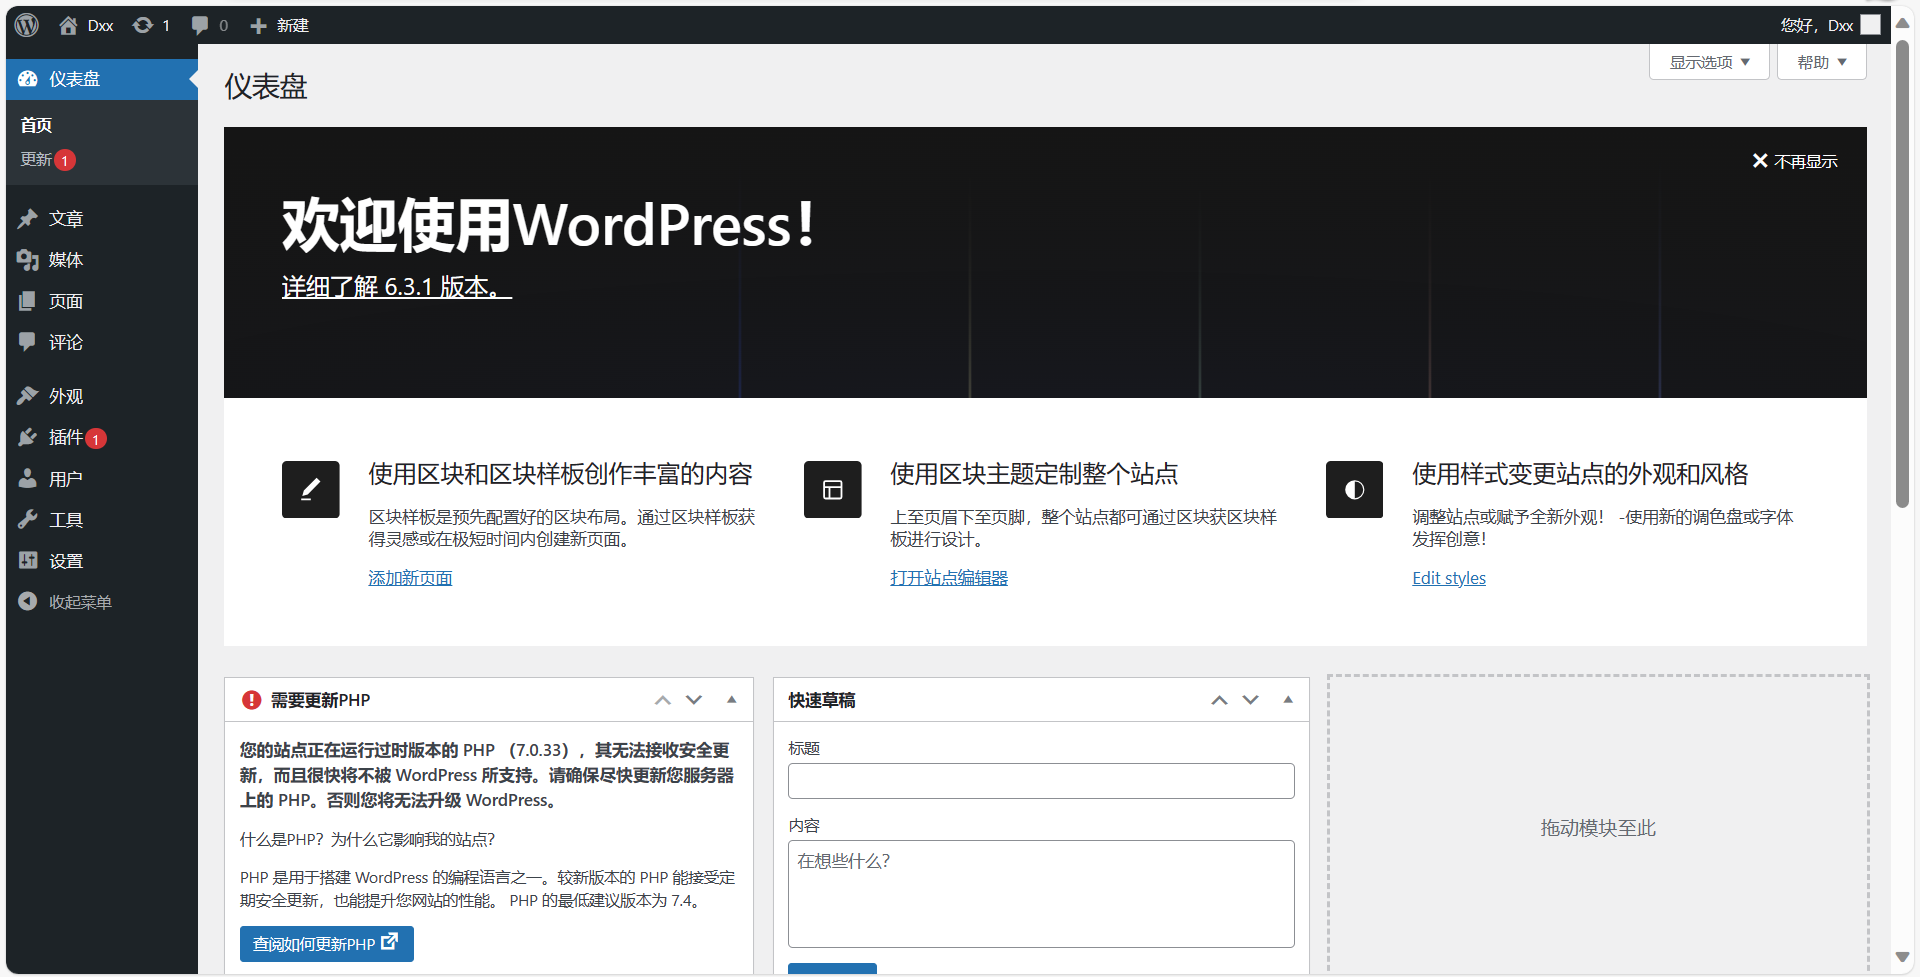Expand the 显示选项 screen options dropdown
The height and width of the screenshot is (977, 1920).
(x=1709, y=62)
